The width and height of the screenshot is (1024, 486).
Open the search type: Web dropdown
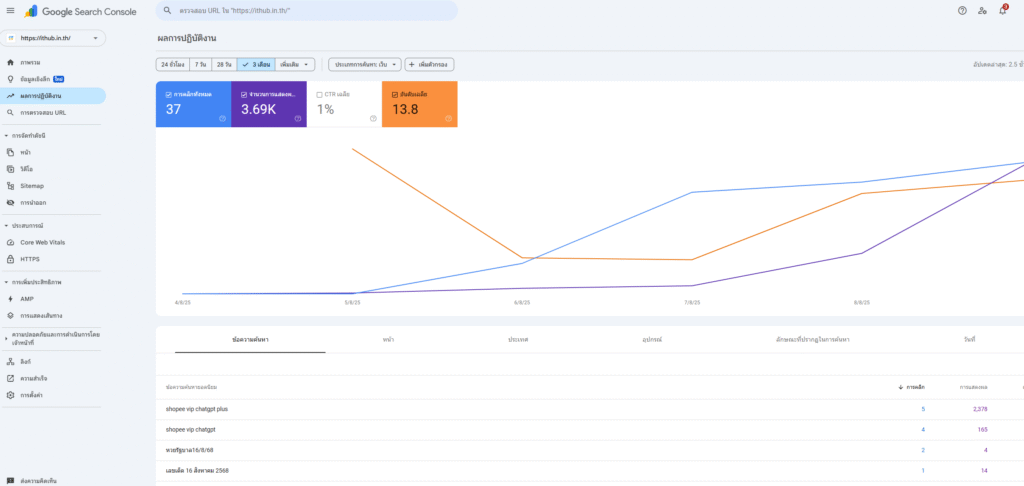[x=364, y=65]
